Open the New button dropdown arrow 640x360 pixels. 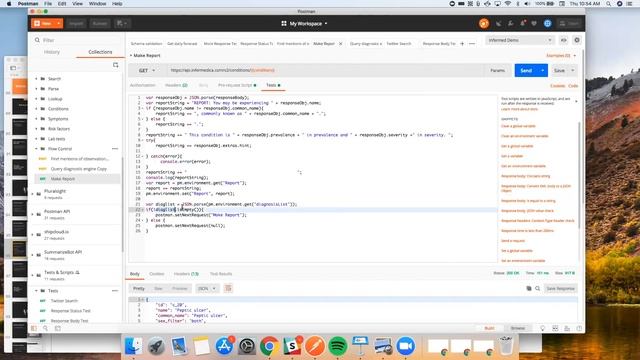pos(59,23)
